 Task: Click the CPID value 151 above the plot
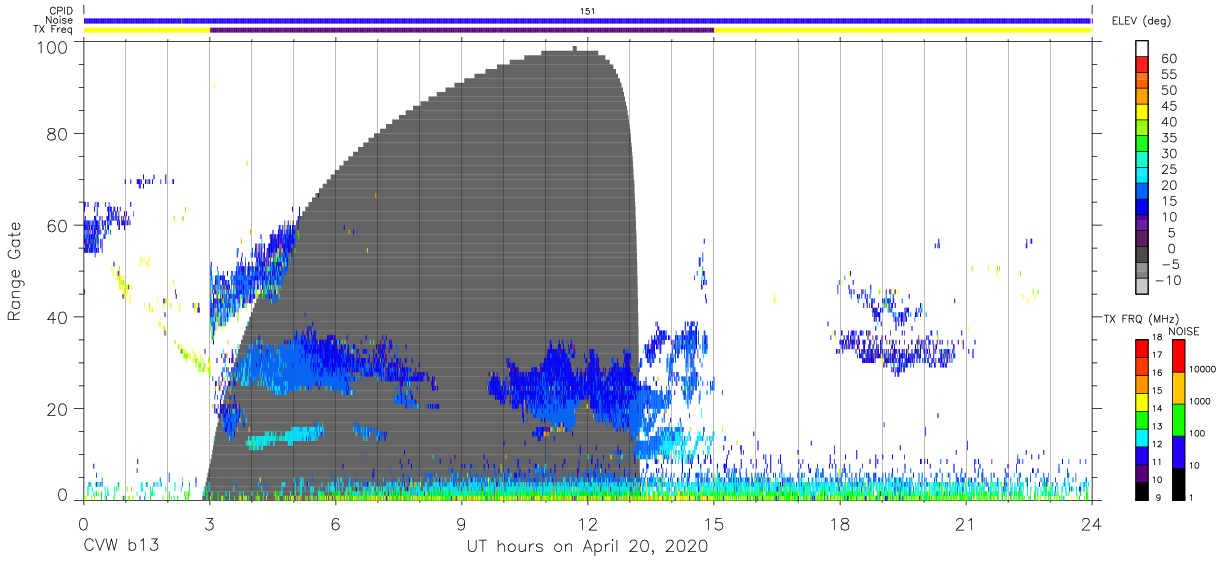[x=587, y=11]
